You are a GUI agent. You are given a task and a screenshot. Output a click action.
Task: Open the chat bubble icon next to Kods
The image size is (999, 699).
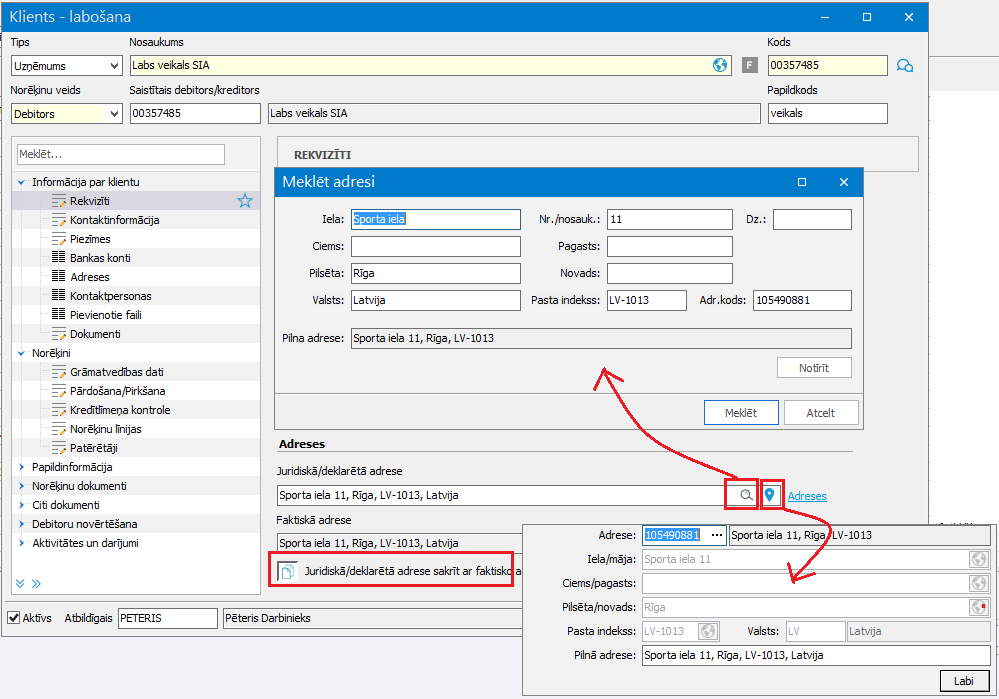click(x=905, y=66)
